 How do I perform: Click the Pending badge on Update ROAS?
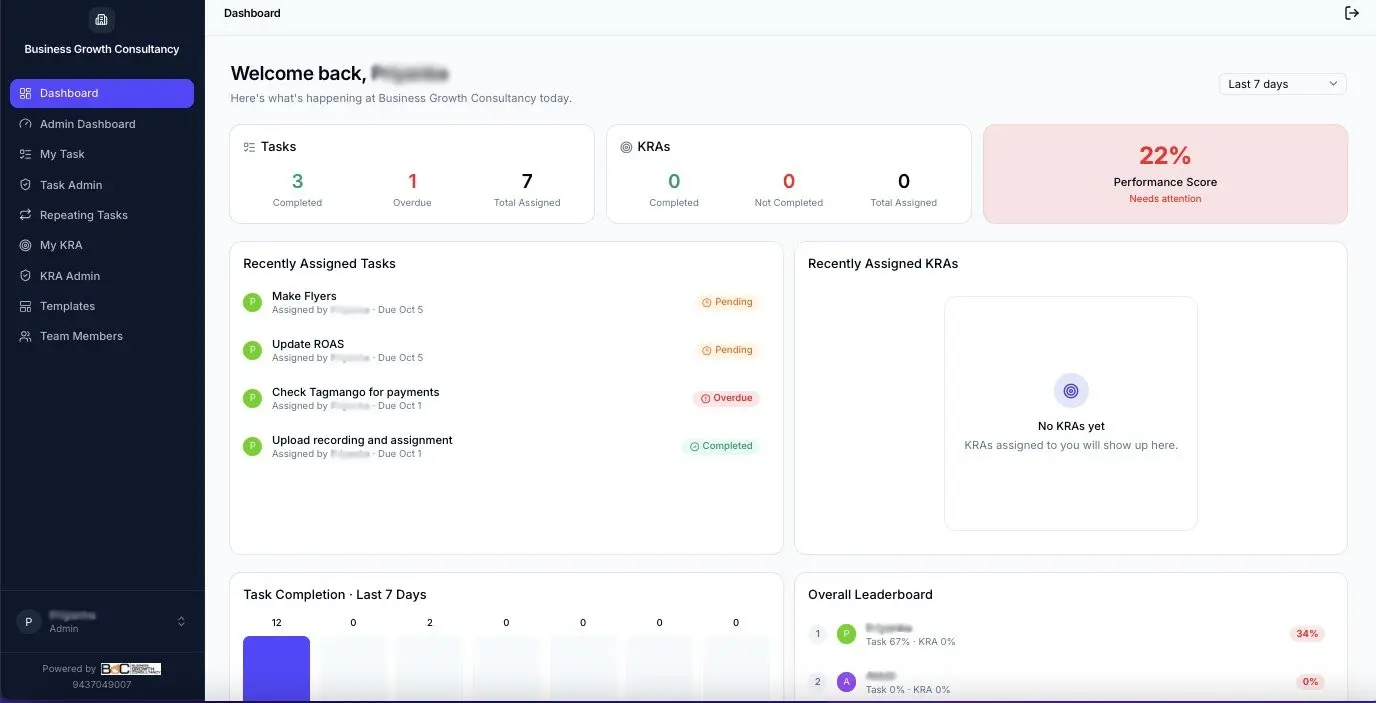point(727,350)
